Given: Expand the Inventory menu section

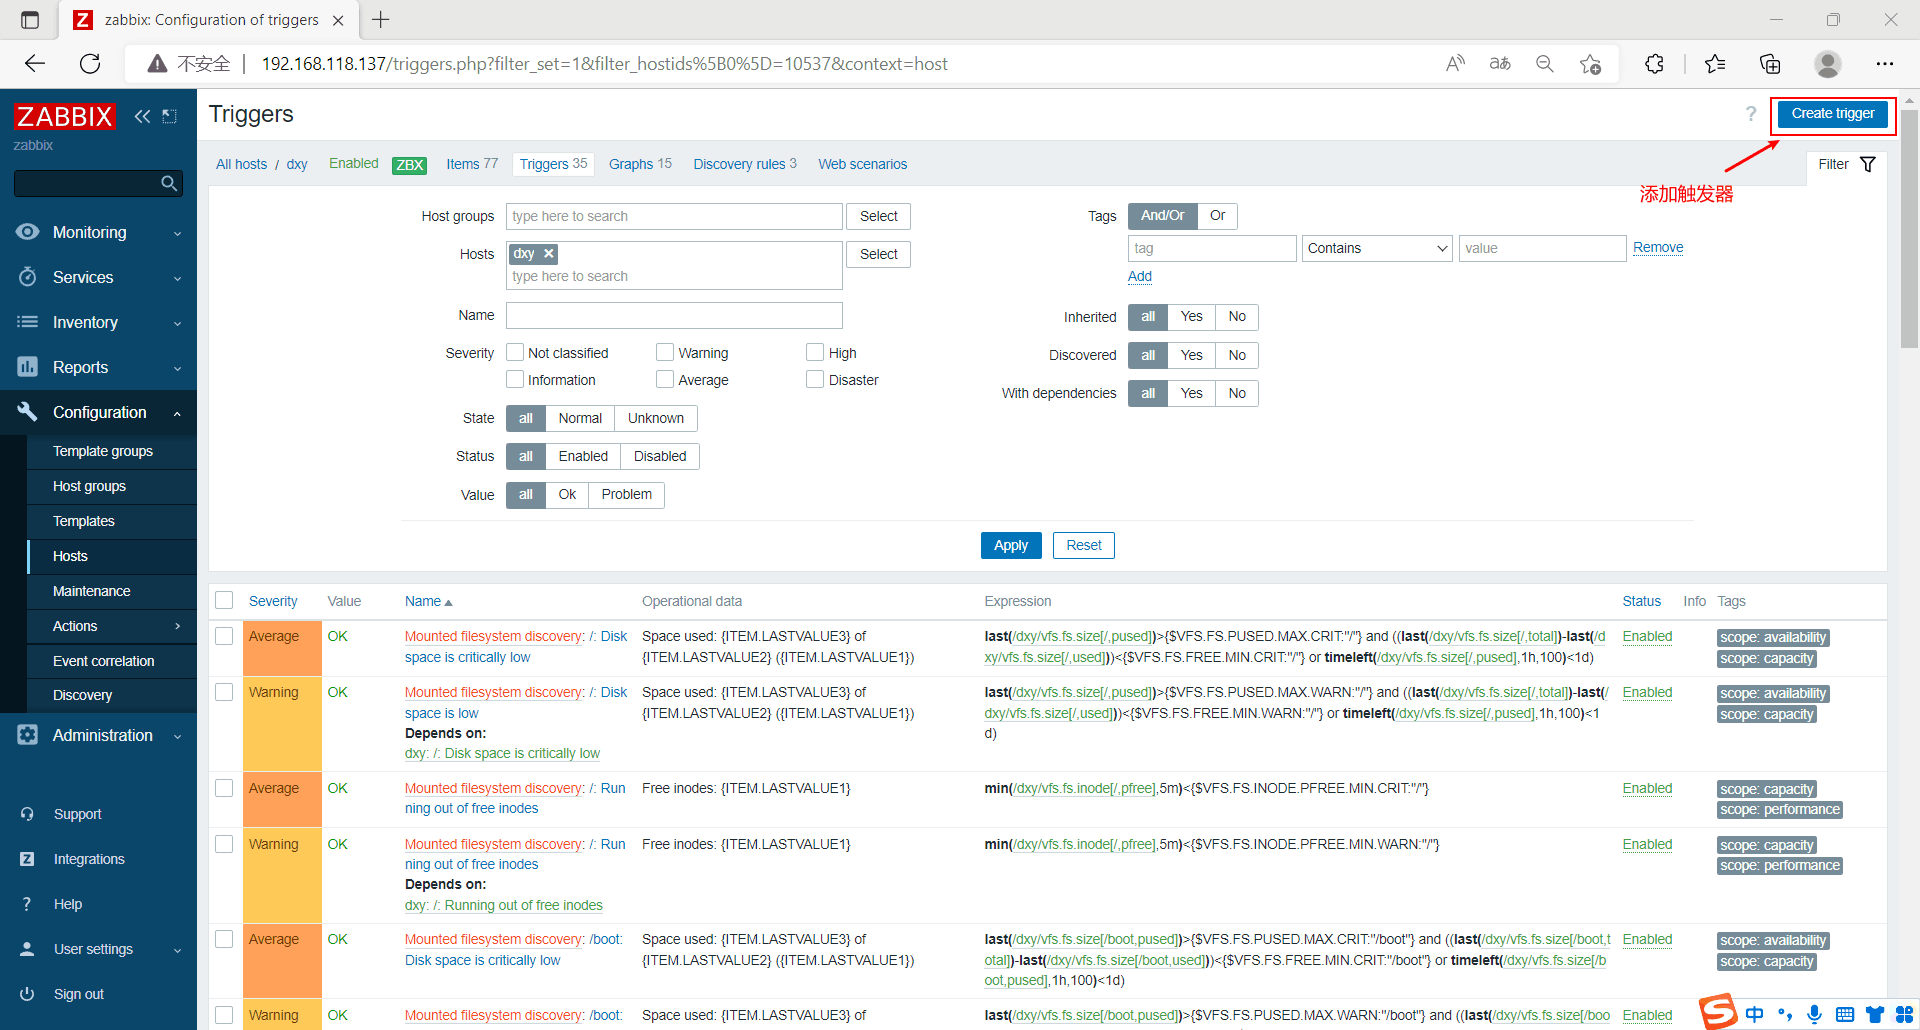Looking at the screenshot, I should click(x=177, y=323).
